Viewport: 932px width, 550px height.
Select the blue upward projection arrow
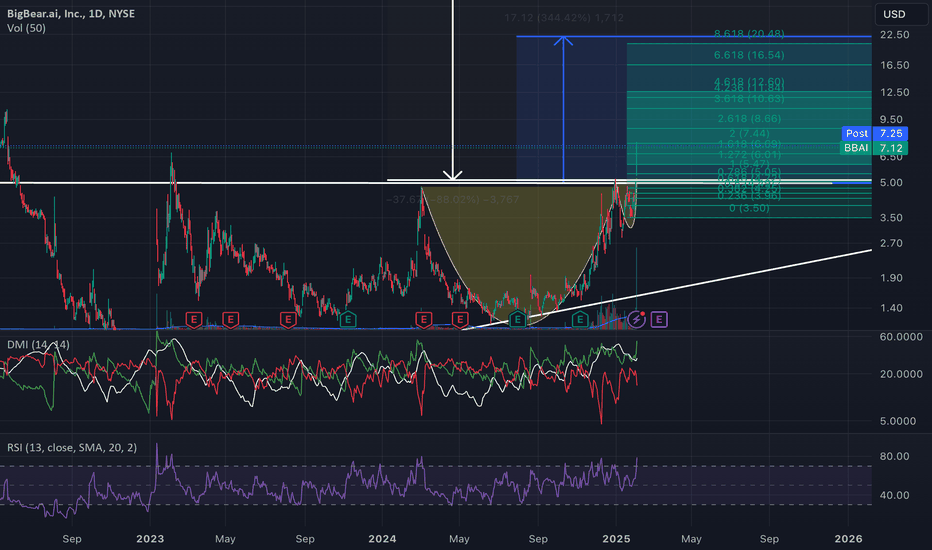563,107
